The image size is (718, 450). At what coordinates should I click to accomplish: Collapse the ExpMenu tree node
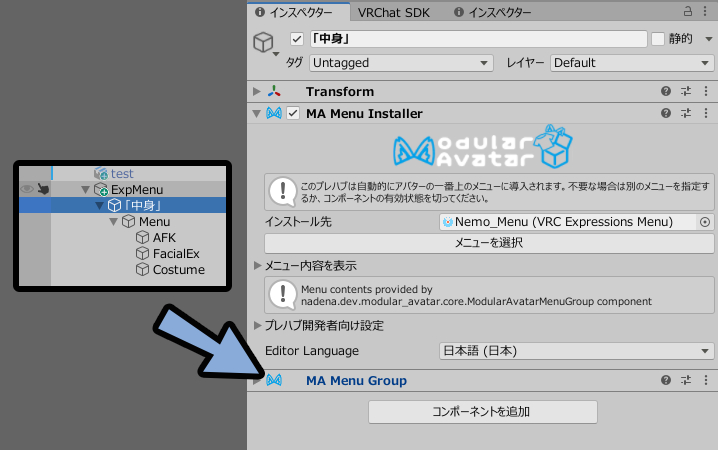click(x=86, y=190)
